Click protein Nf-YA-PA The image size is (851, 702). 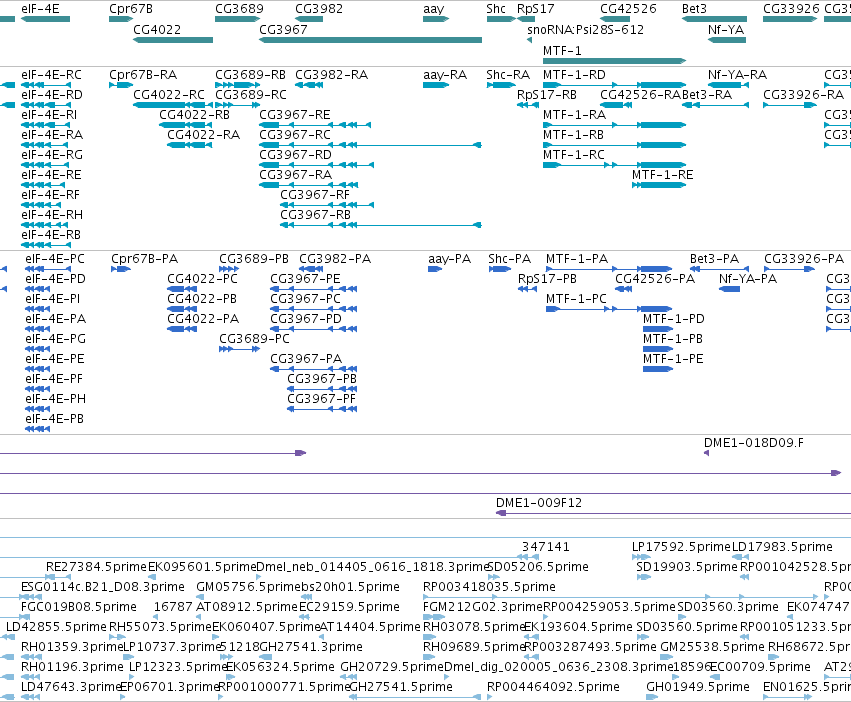click(748, 279)
